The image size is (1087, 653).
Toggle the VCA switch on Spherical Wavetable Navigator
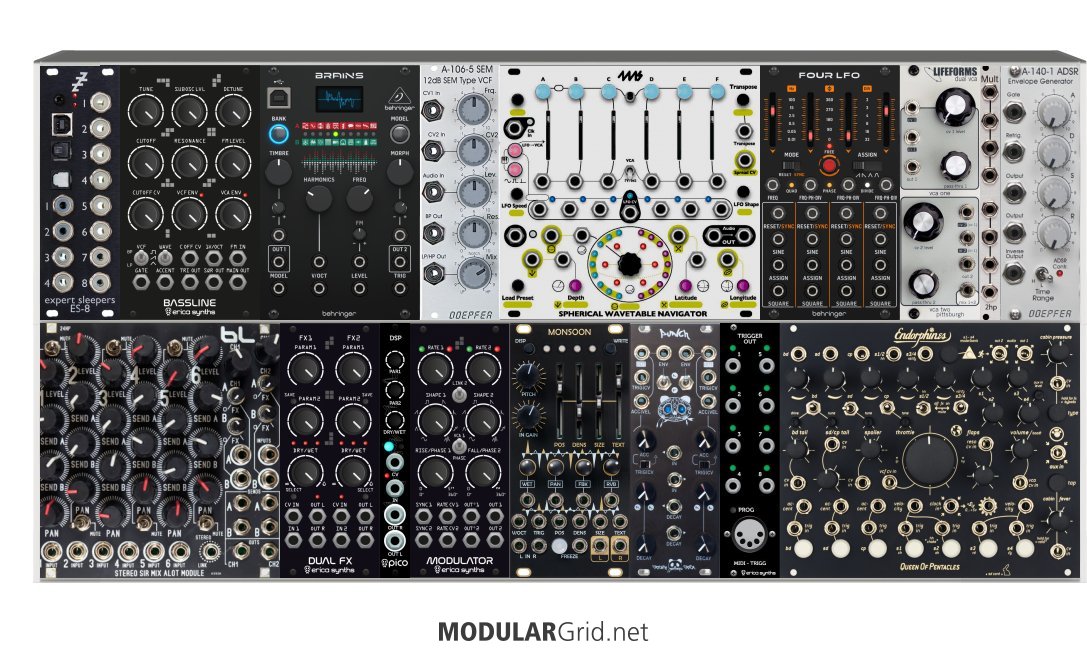[630, 171]
